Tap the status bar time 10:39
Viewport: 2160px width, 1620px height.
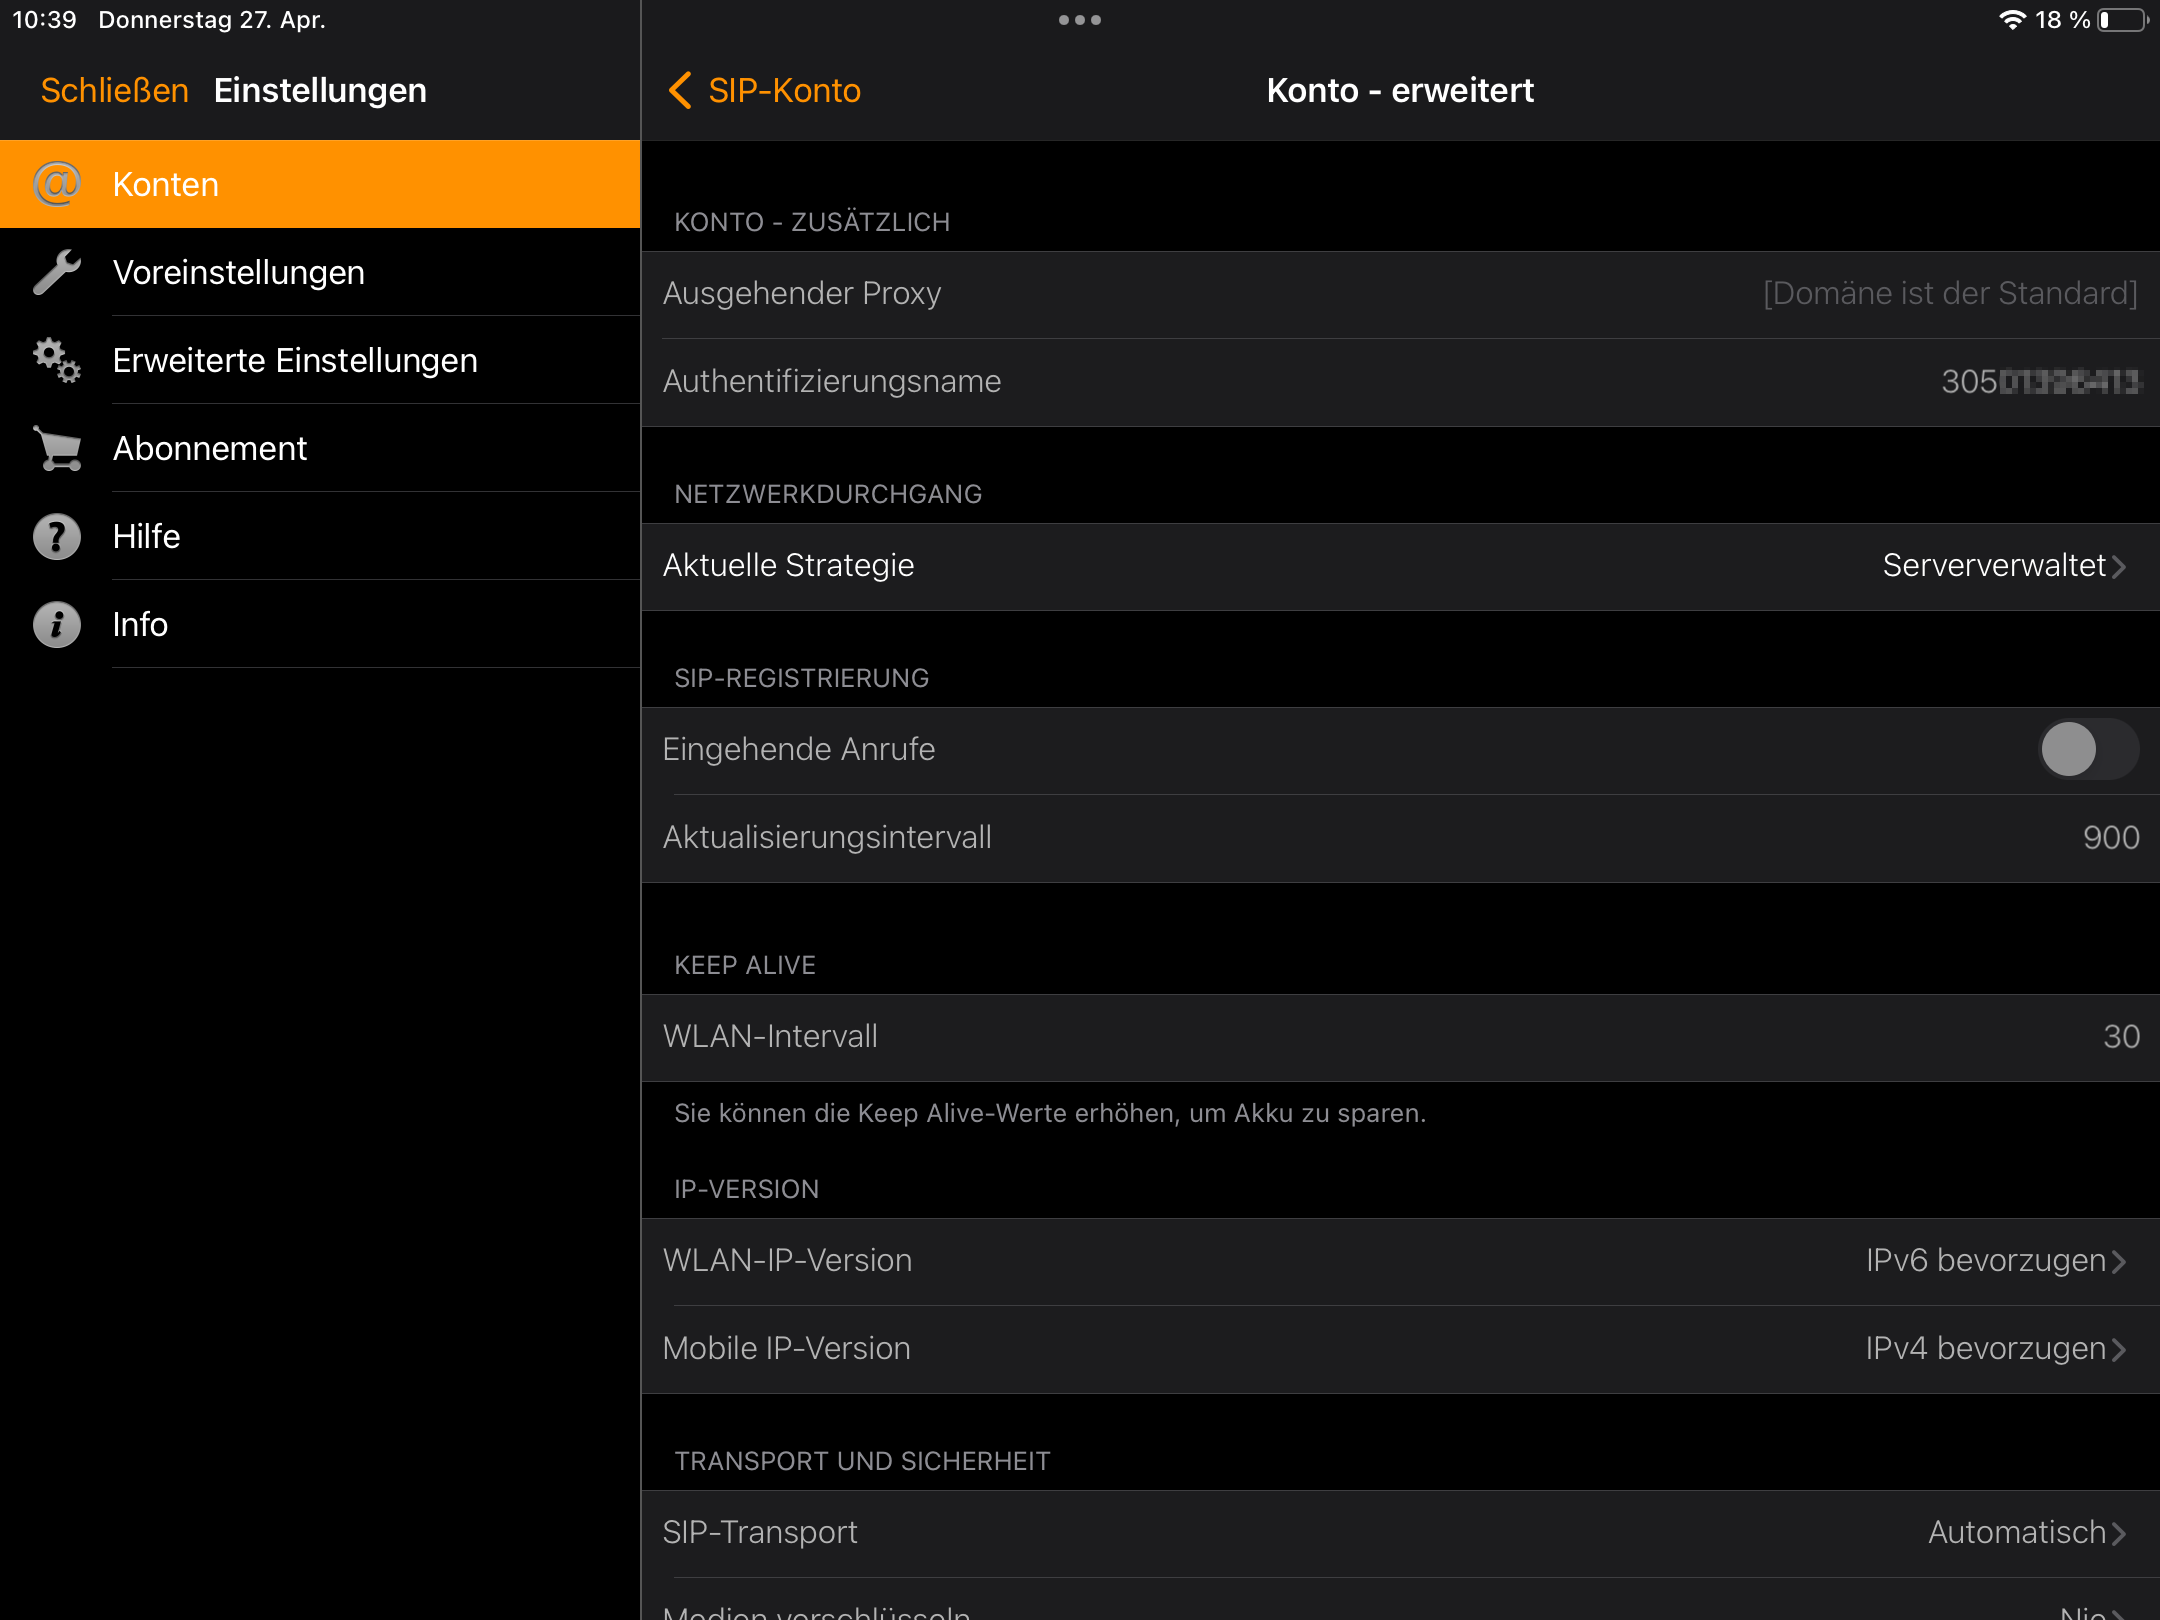(44, 20)
